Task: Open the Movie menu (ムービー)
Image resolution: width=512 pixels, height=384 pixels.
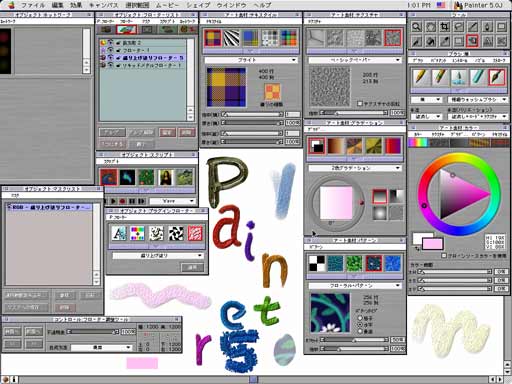Action: pos(167,5)
